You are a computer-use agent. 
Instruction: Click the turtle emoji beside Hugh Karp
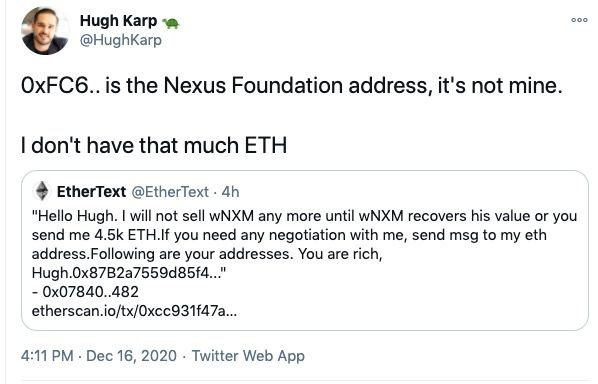point(171,23)
